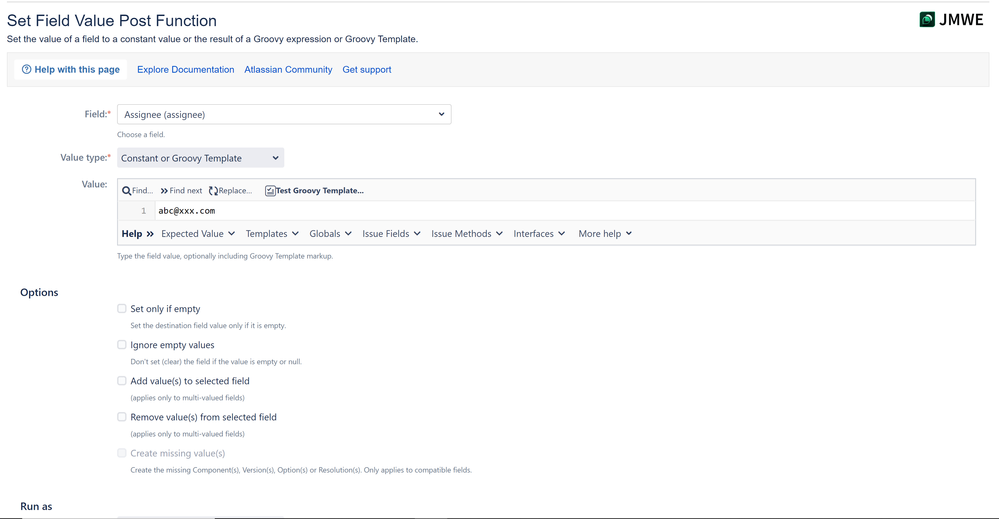
Task: Click the Run as section heading
Action: click(x=36, y=506)
